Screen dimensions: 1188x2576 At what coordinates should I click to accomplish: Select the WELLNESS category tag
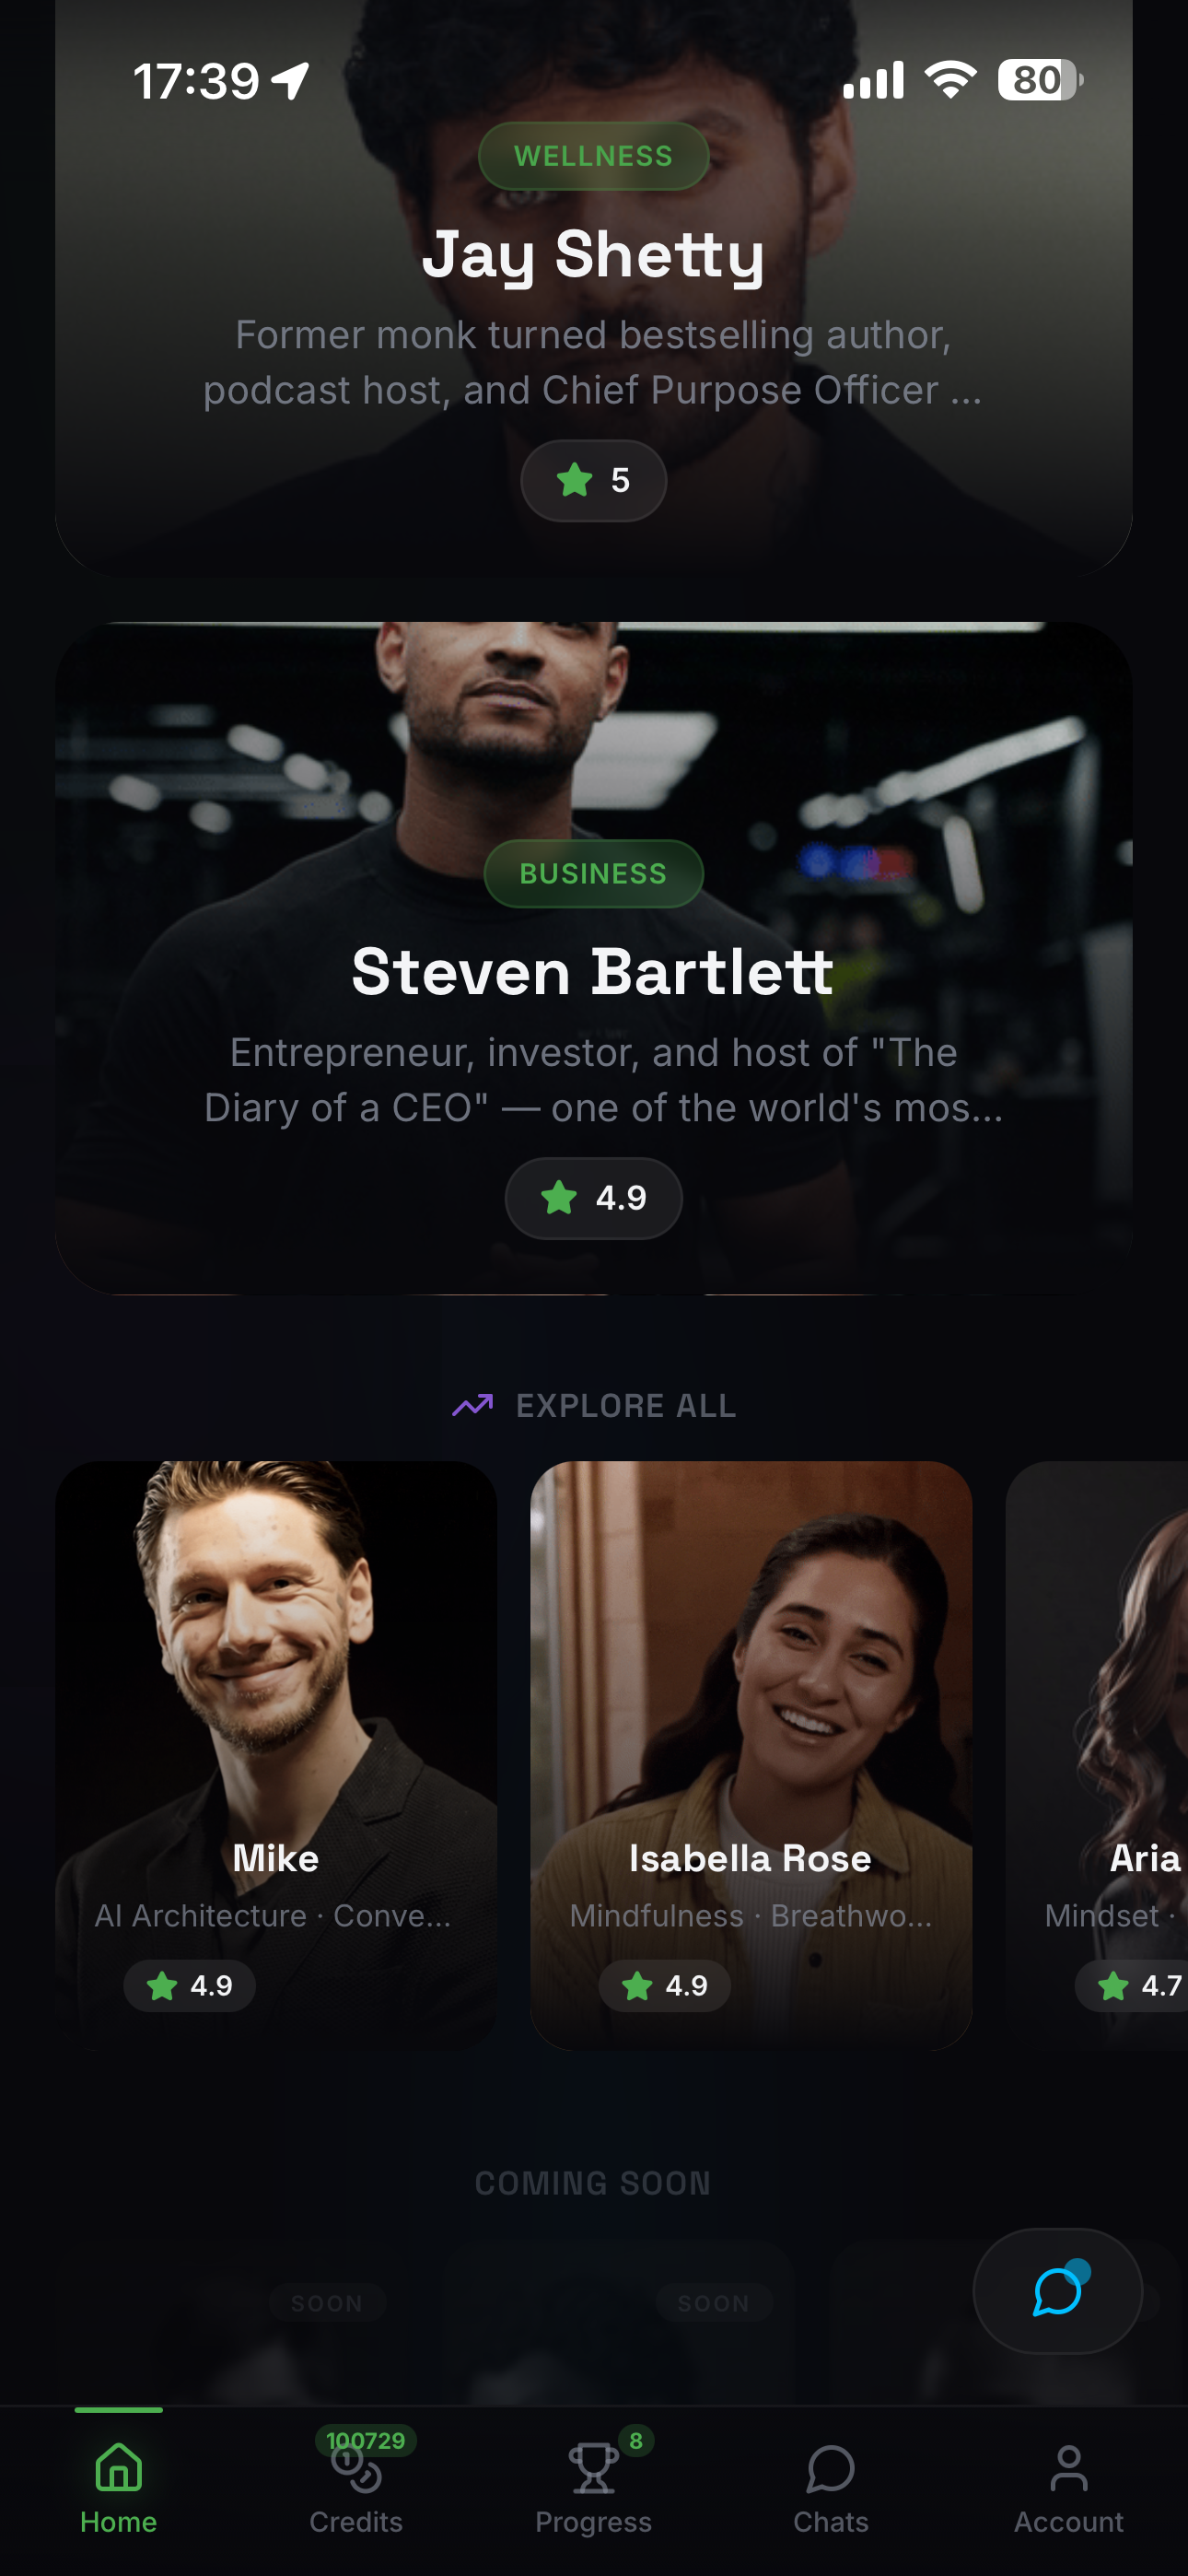click(593, 156)
